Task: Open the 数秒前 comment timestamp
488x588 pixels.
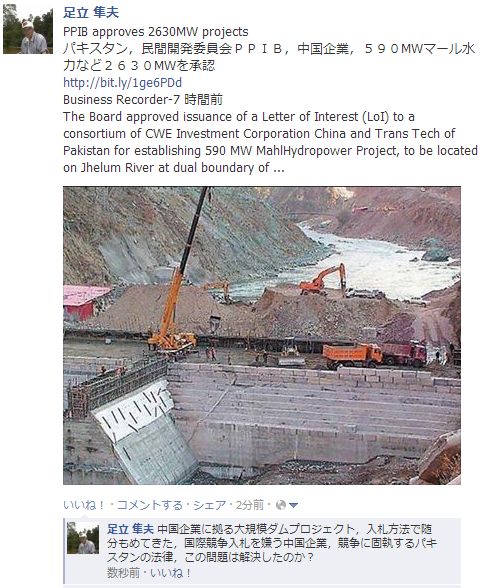Action: pos(123,573)
